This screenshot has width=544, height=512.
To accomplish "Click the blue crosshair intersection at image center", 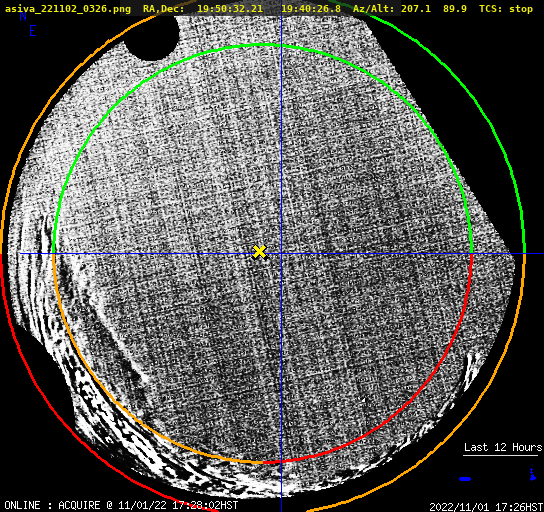I will pyautogui.click(x=281, y=254).
